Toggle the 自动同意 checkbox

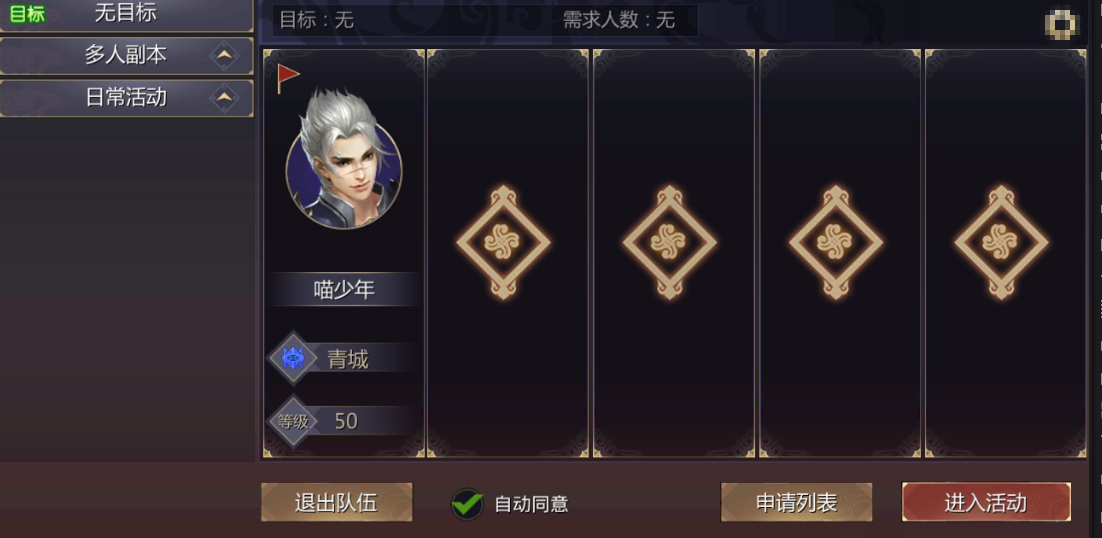467,504
